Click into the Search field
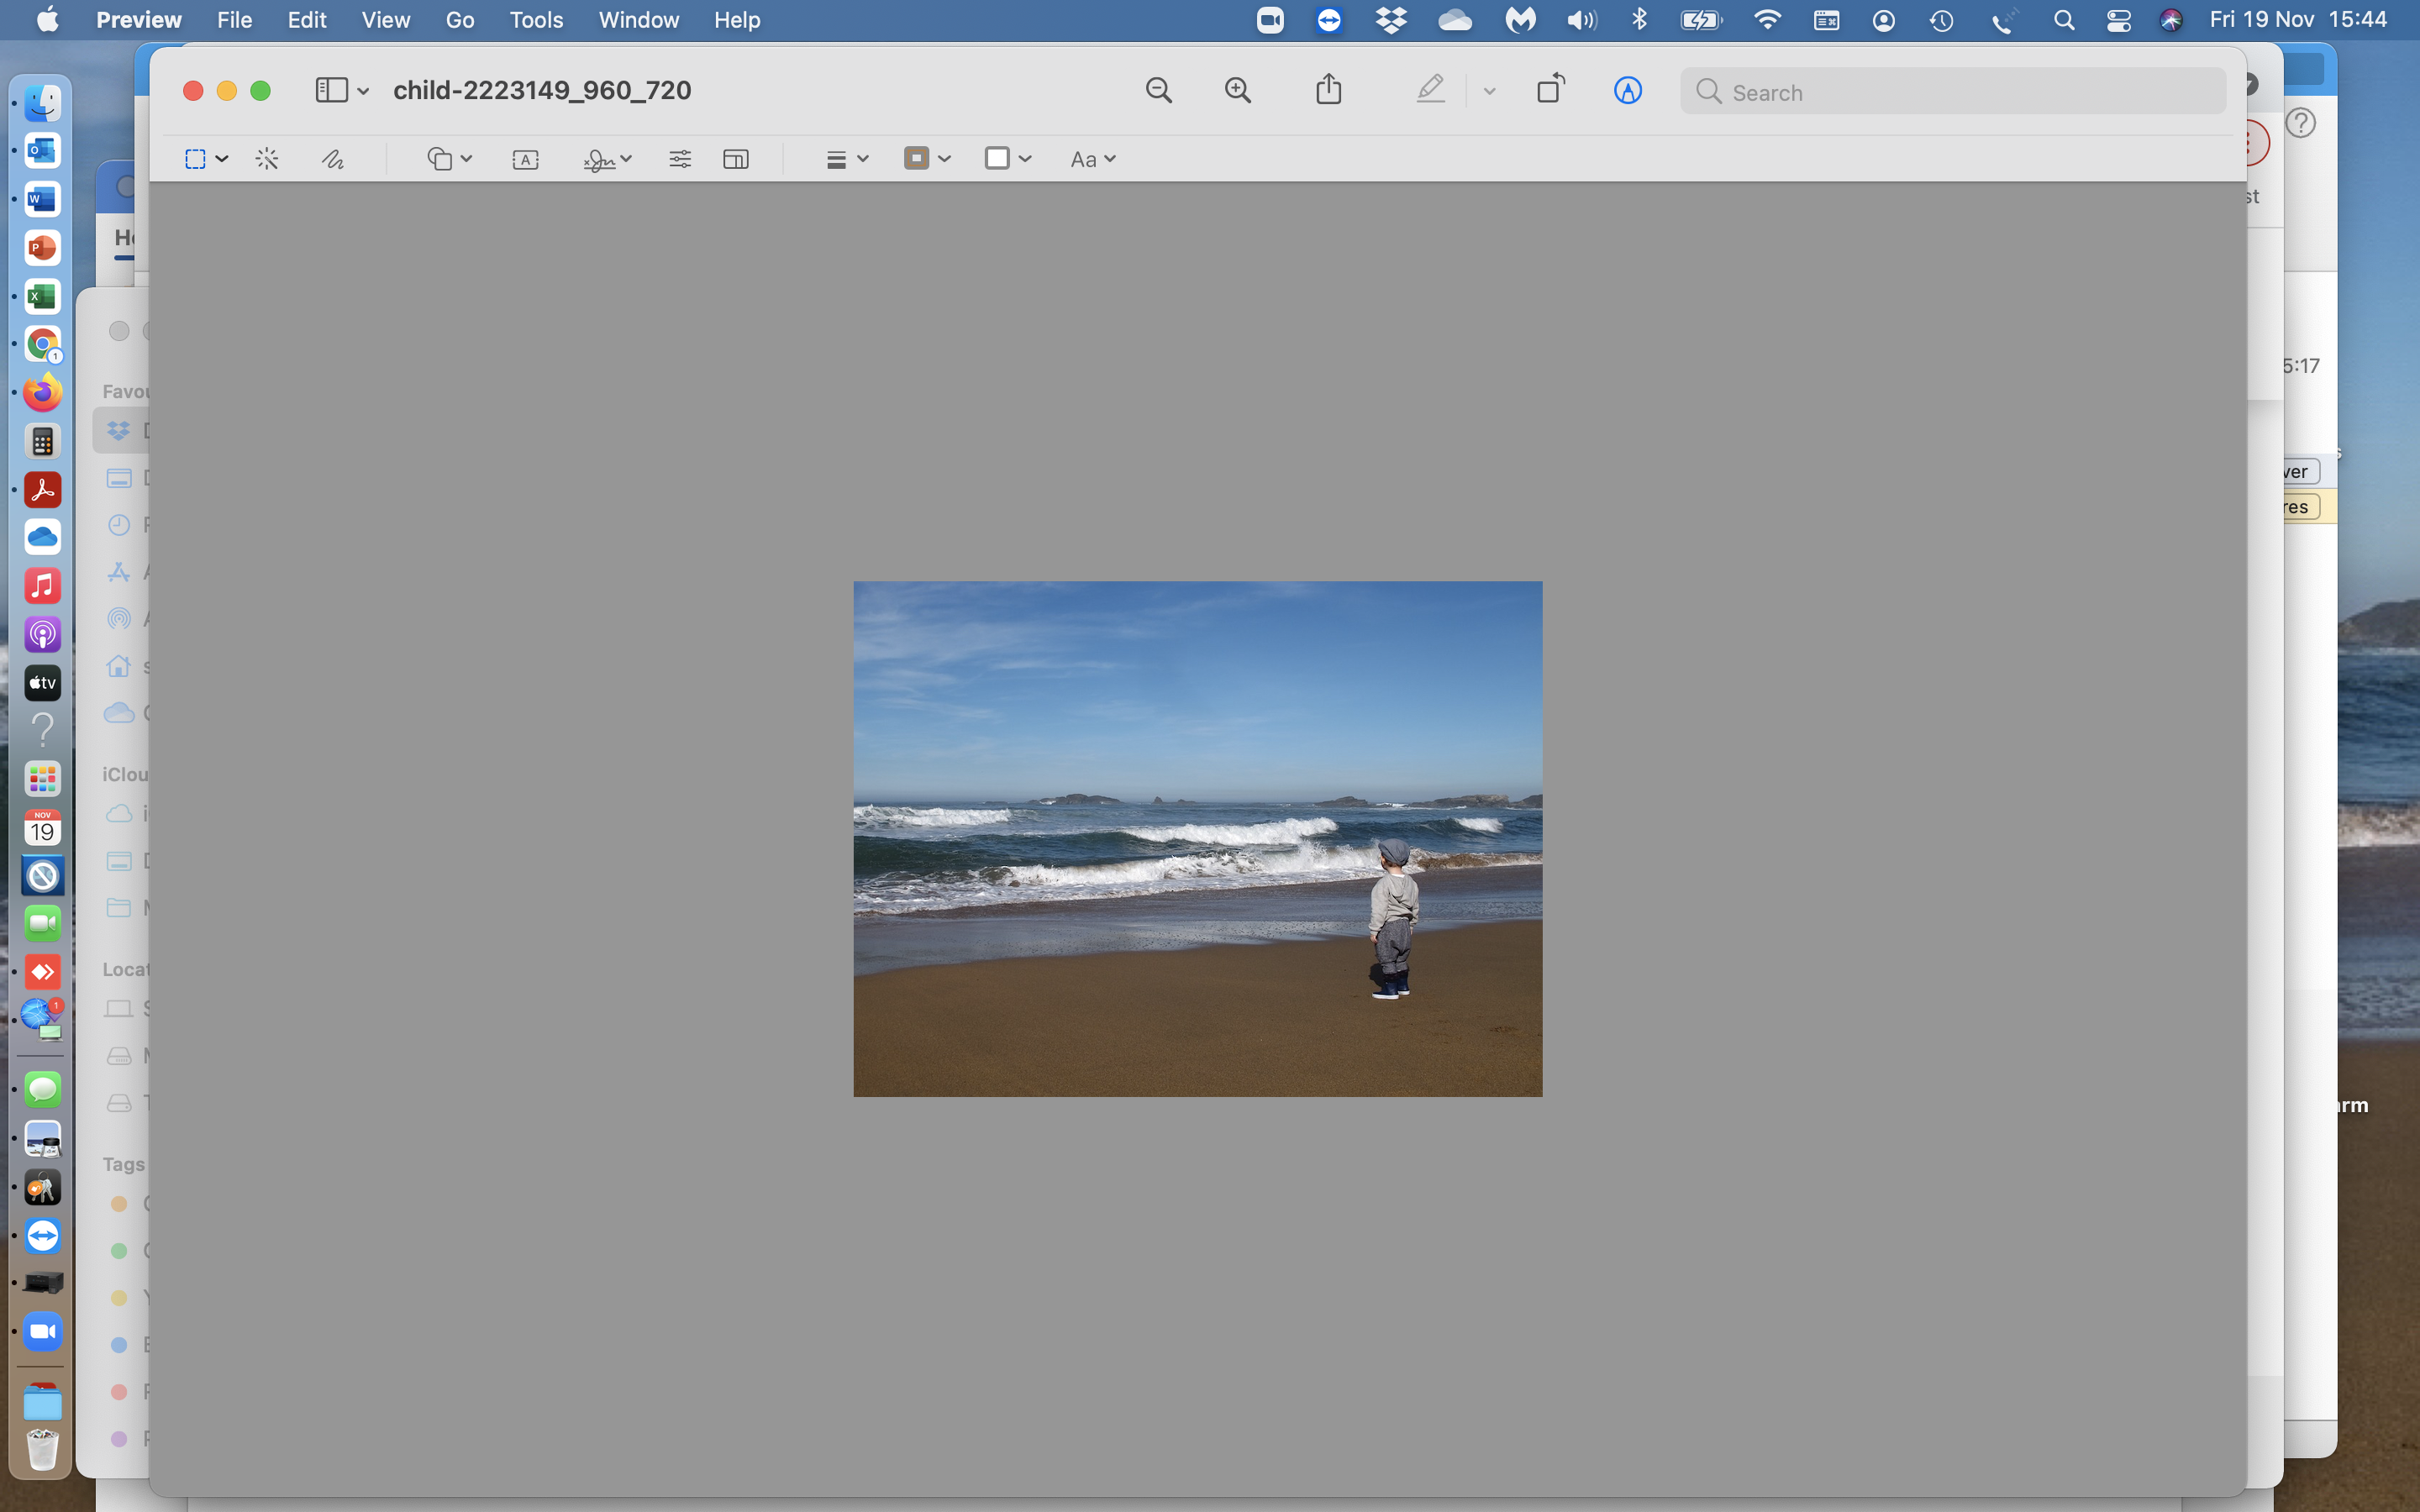2420x1512 pixels. point(1960,92)
